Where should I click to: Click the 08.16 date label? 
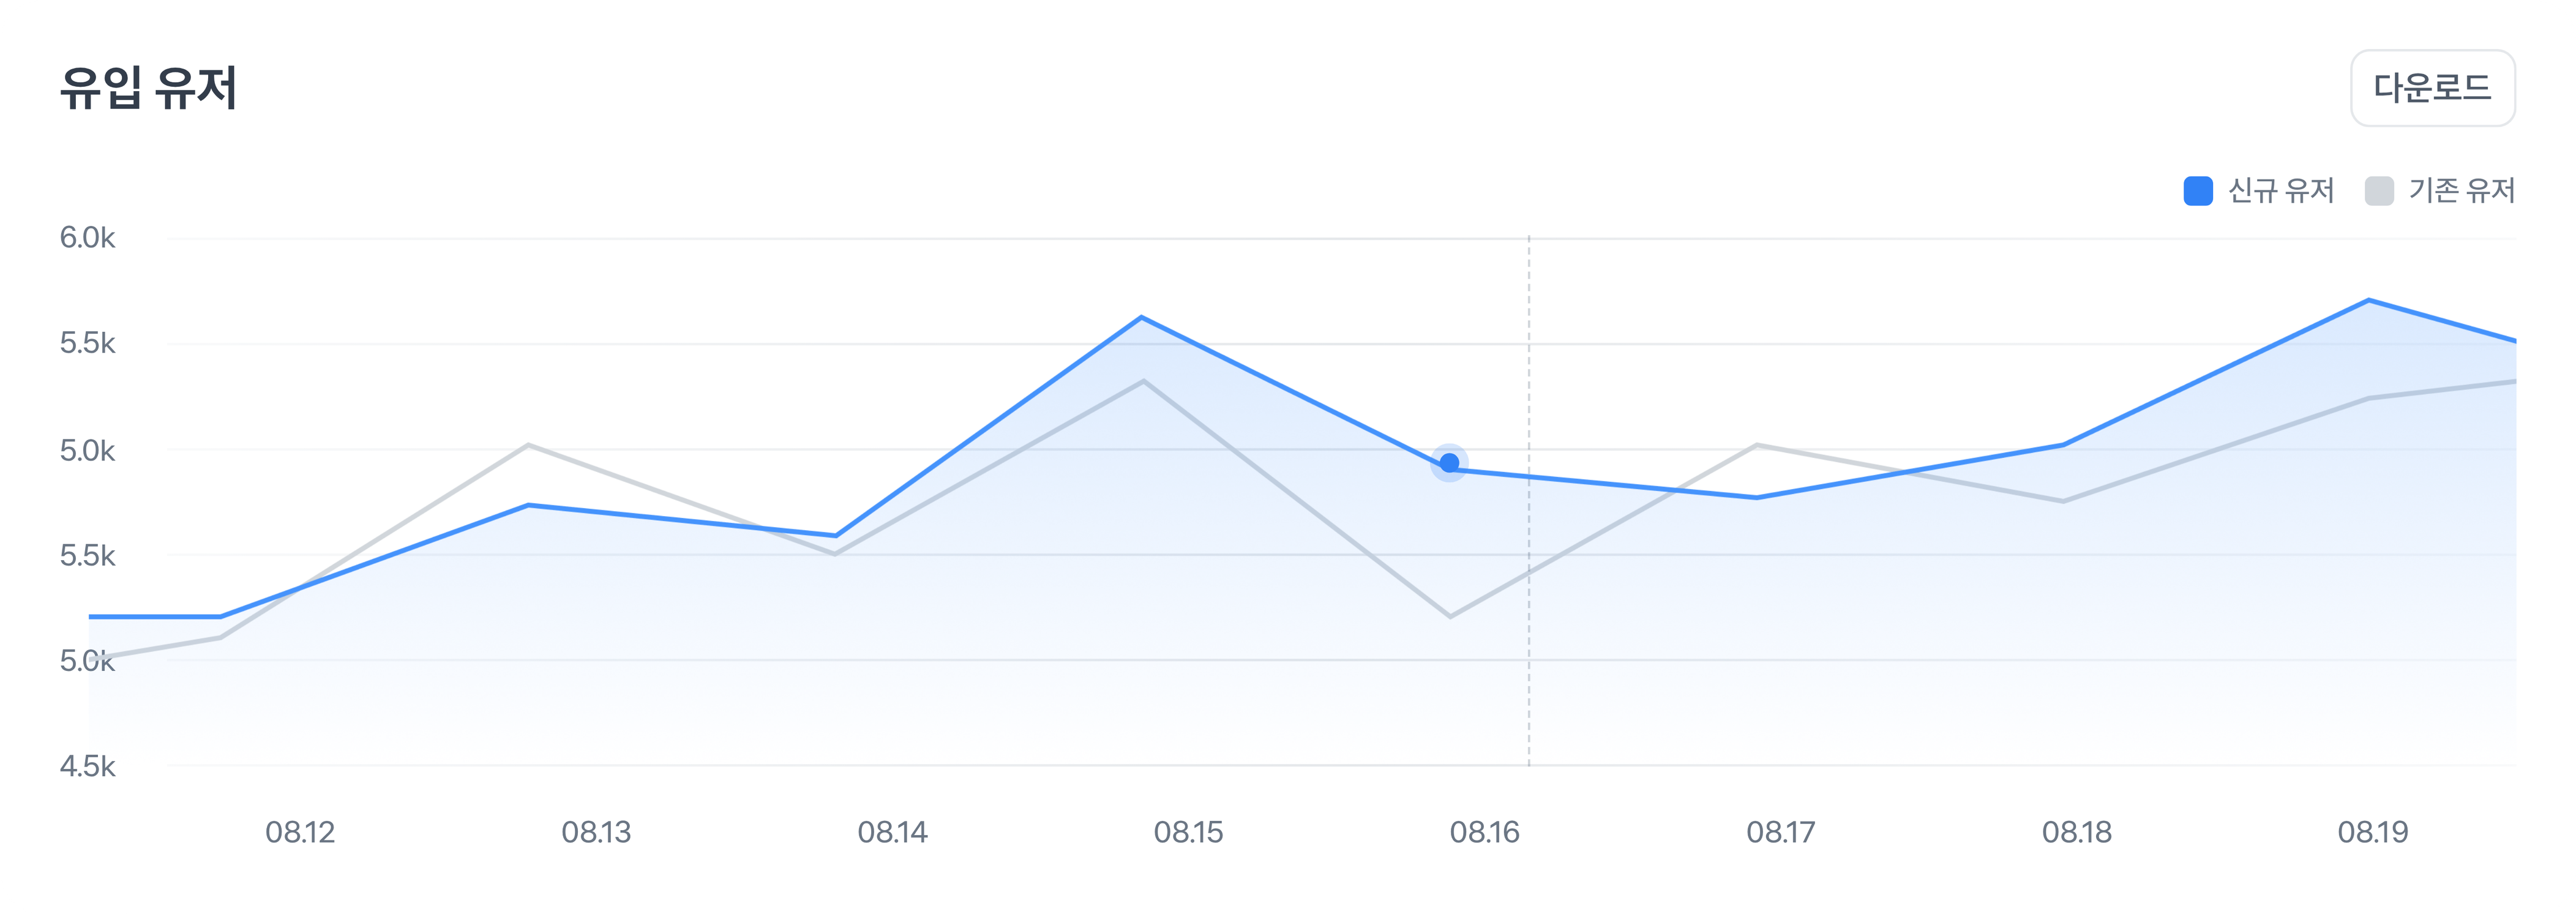point(1484,832)
